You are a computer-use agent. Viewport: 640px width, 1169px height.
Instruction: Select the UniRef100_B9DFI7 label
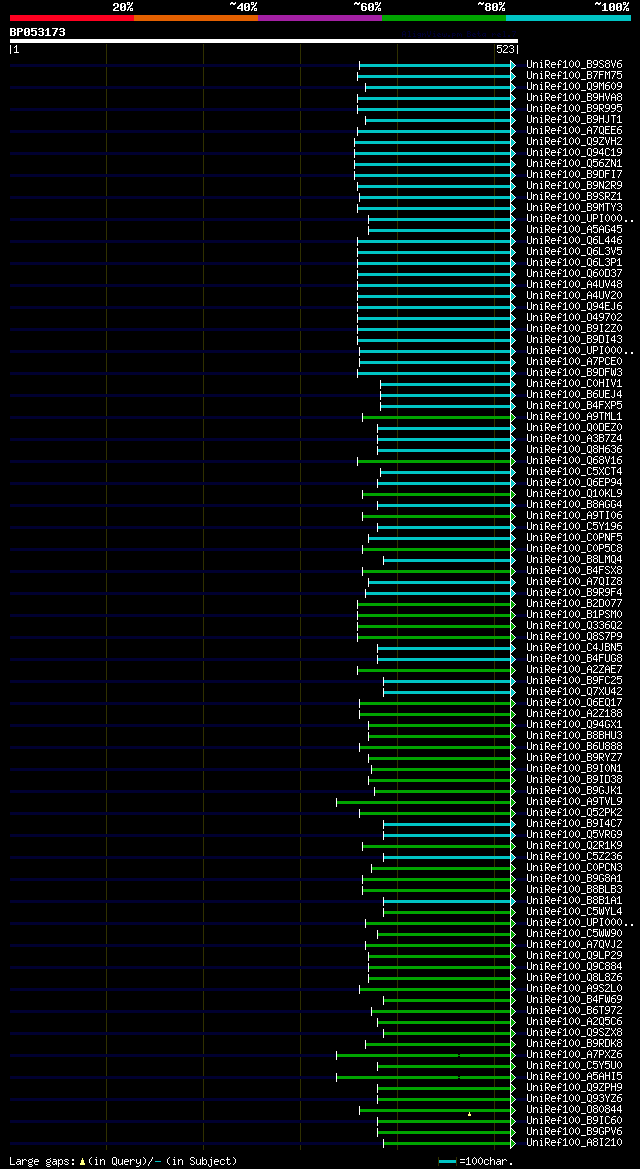click(574, 174)
